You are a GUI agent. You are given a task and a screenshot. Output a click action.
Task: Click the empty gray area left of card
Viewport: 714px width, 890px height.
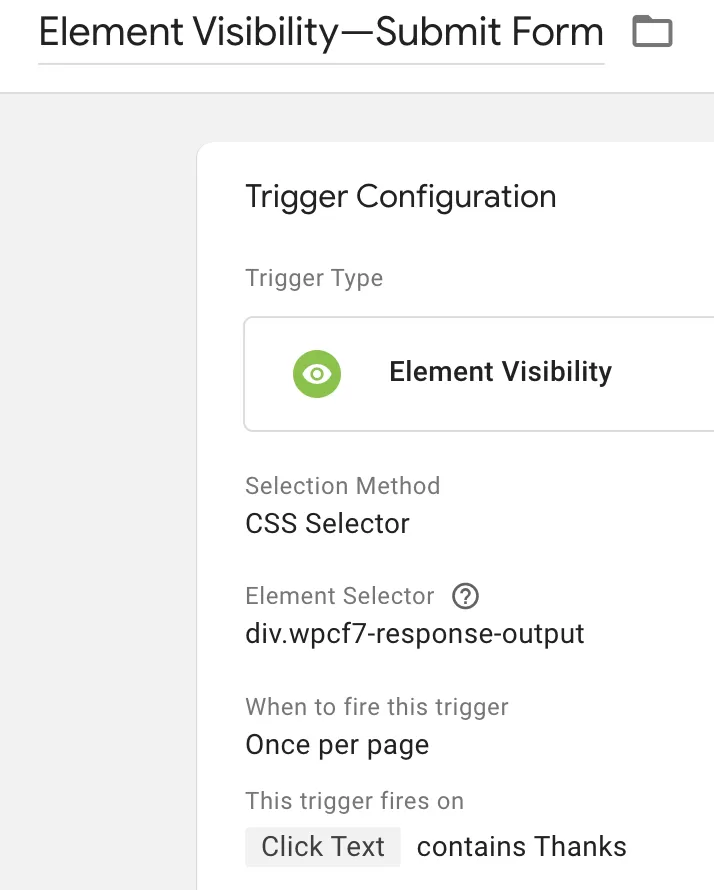[x=98, y=488]
